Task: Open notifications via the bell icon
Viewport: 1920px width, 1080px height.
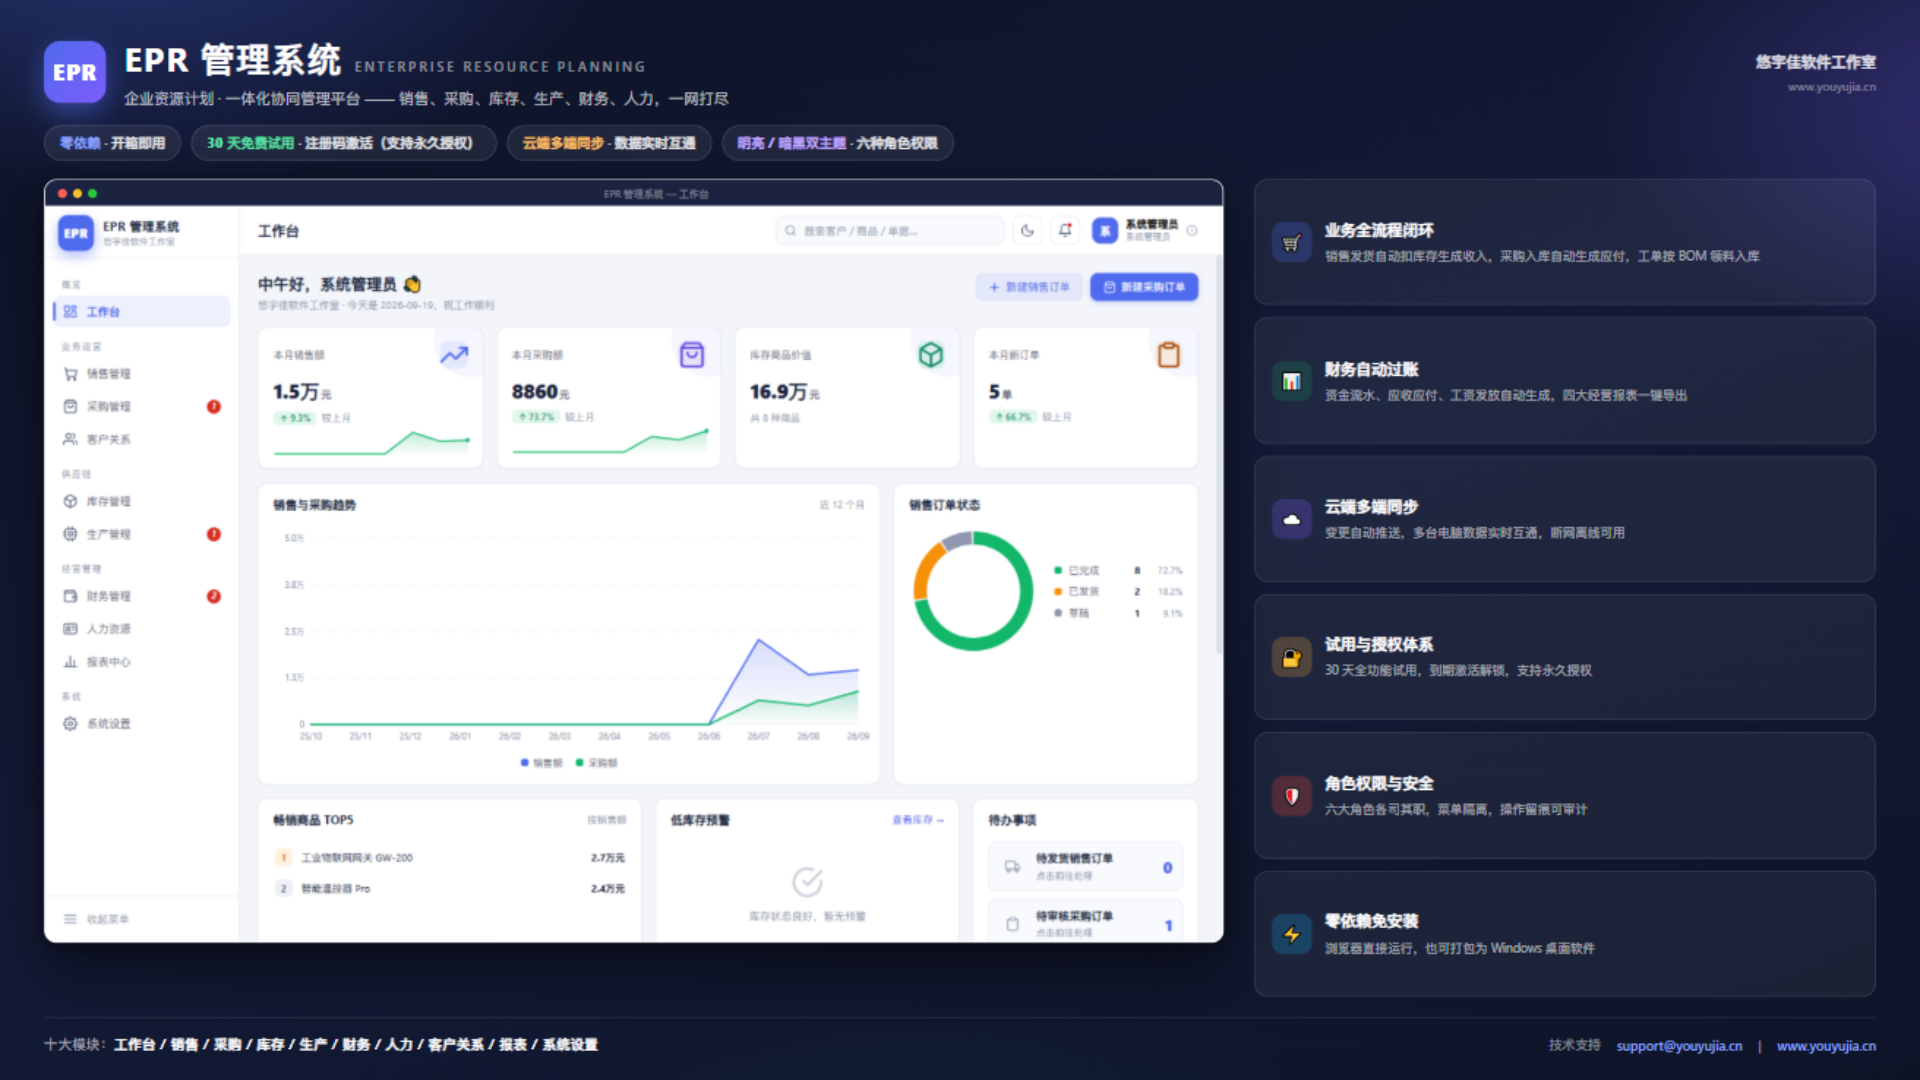Action: tap(1066, 231)
